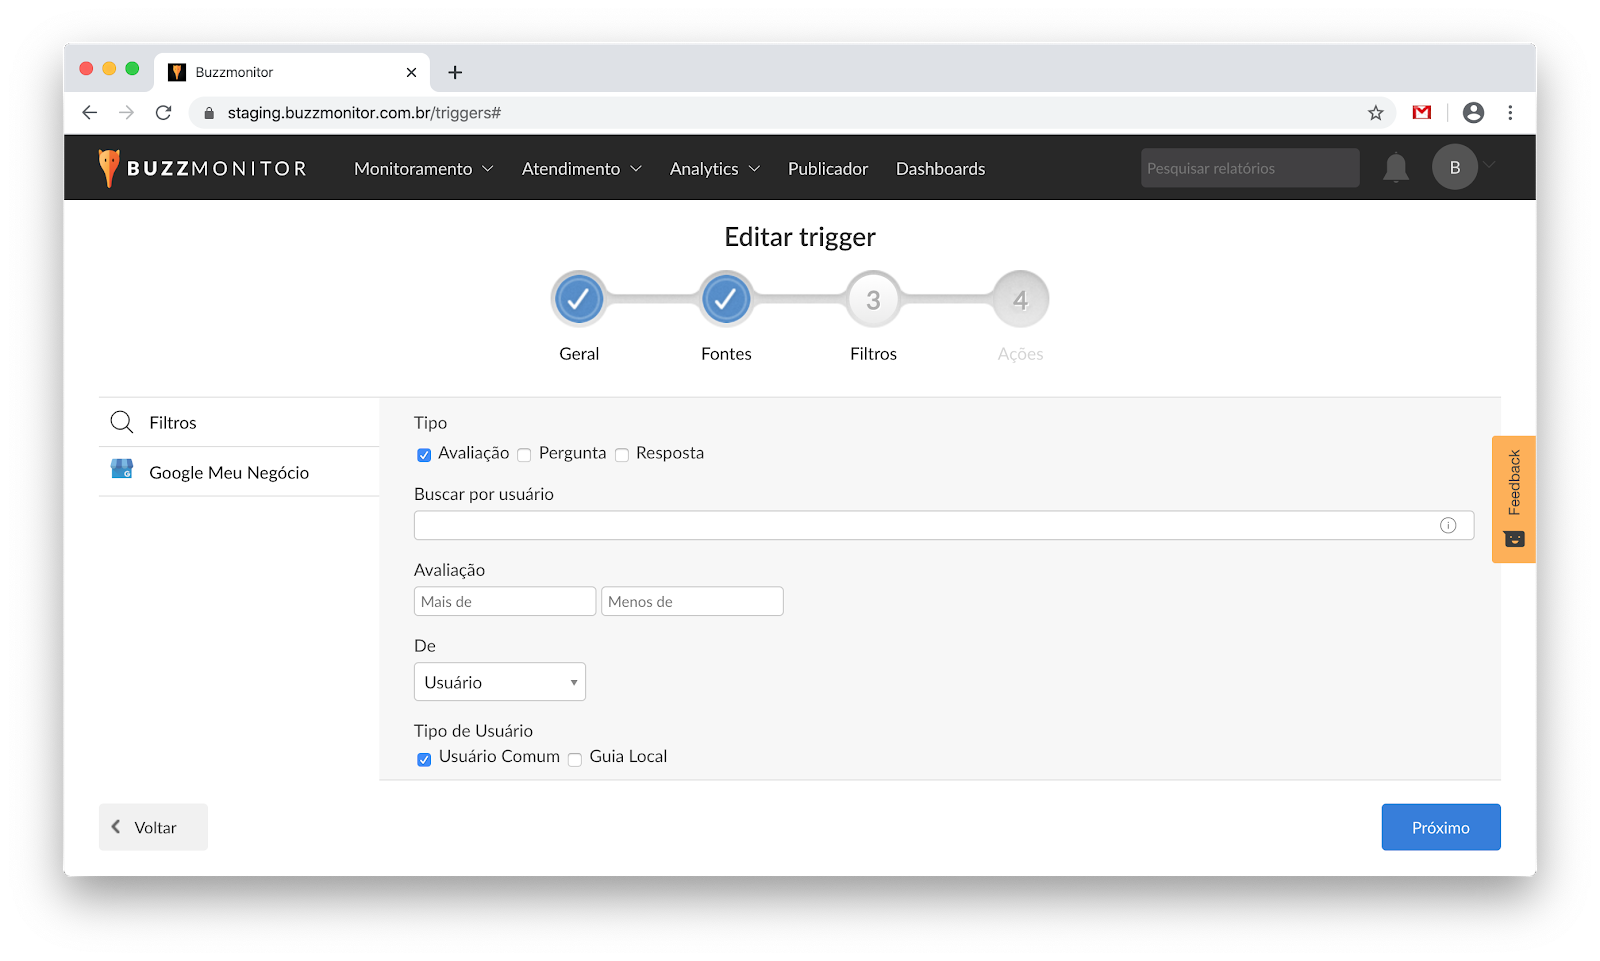Screen dimensions: 1600x961
Task: Click the Próximo button
Action: tap(1440, 827)
